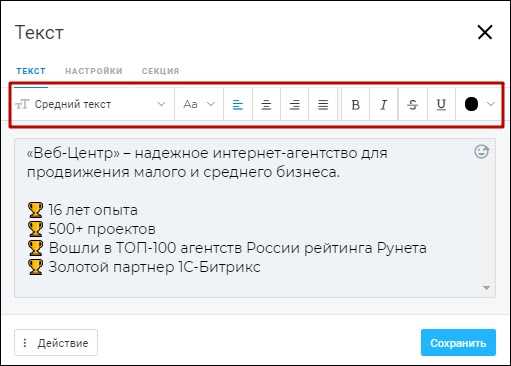Expand the text color dropdown arrow
The height and width of the screenshot is (366, 511).
coord(490,104)
